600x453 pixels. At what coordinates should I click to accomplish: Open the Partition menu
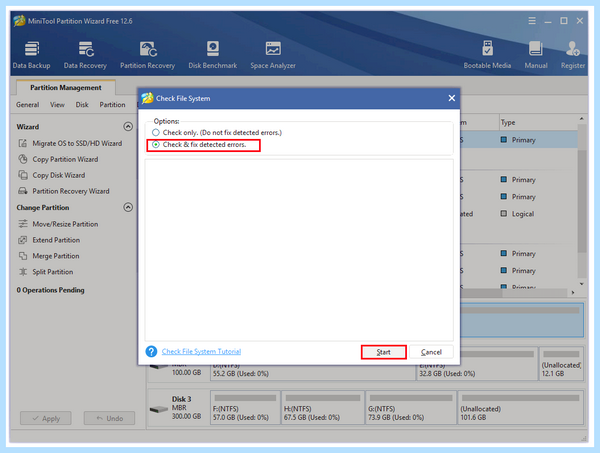[112, 104]
